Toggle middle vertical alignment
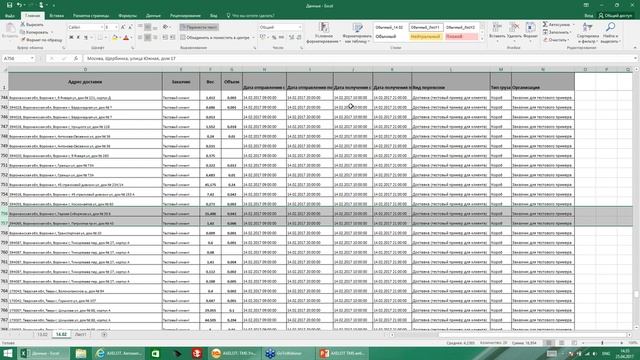The height and width of the screenshot is (360, 640). [x=147, y=27]
